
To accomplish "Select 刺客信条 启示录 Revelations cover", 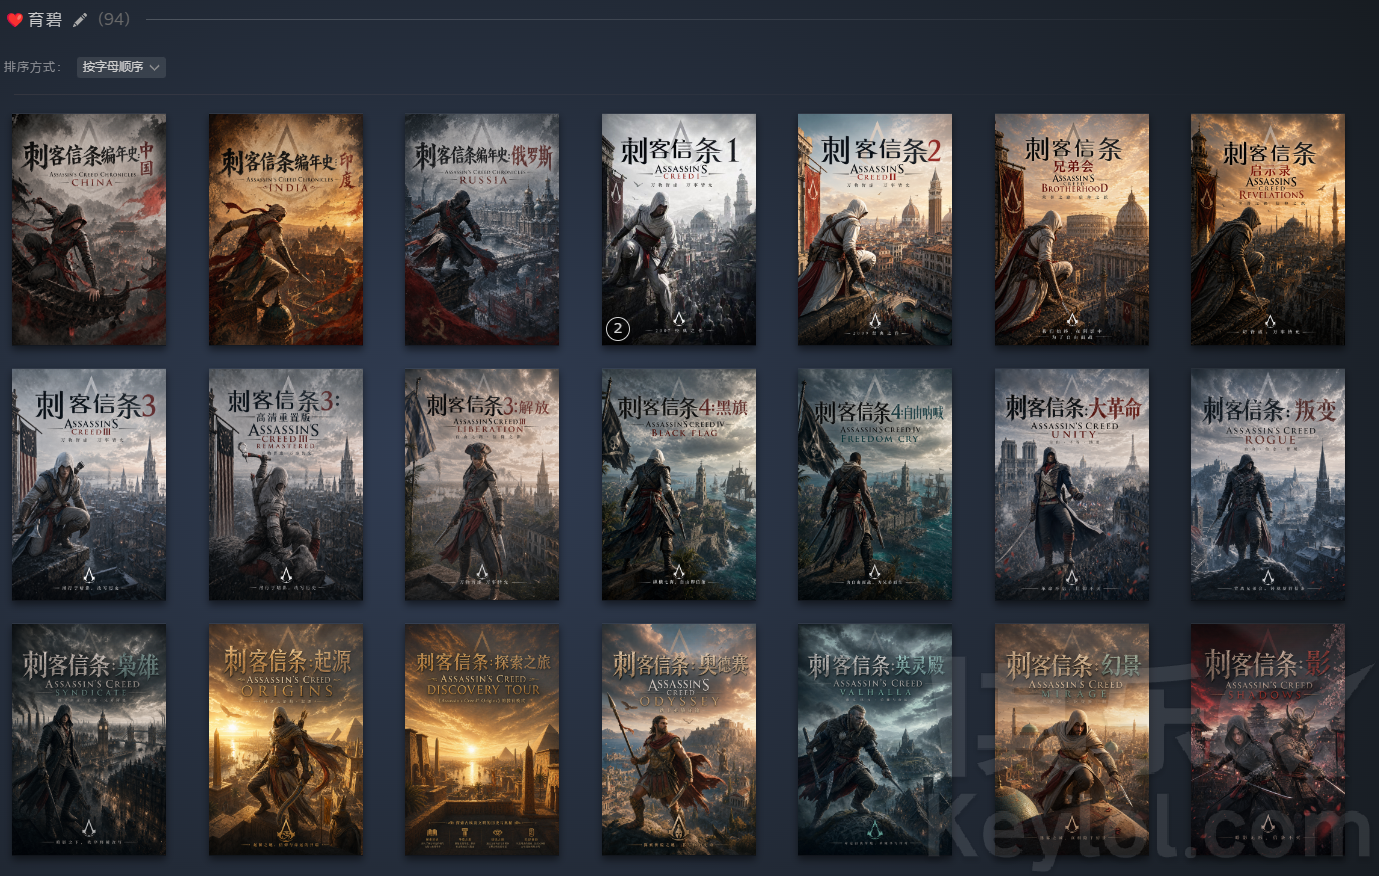I will pos(1268,229).
